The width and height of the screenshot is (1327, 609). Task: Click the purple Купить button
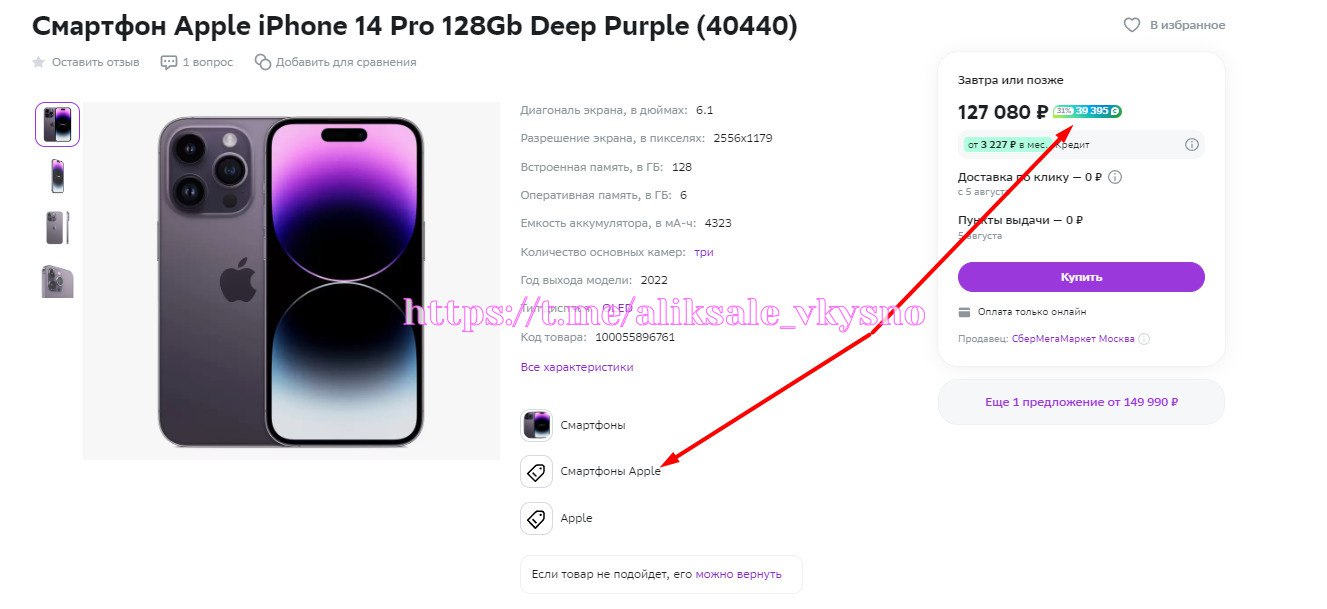coord(1081,277)
